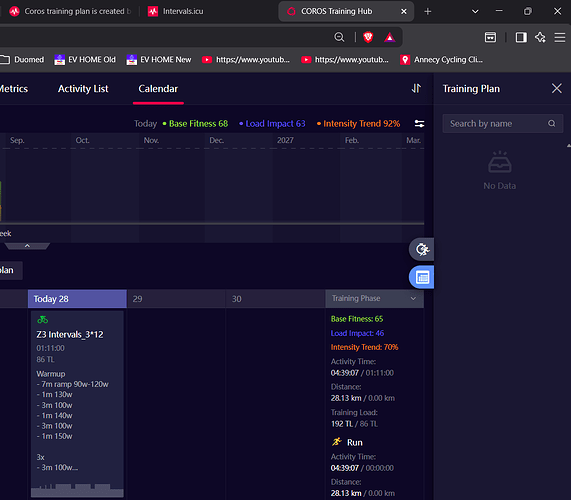Image resolution: width=571 pixels, height=500 pixels.
Task: Click the zoom magnifier icon in address bar
Action: (339, 37)
